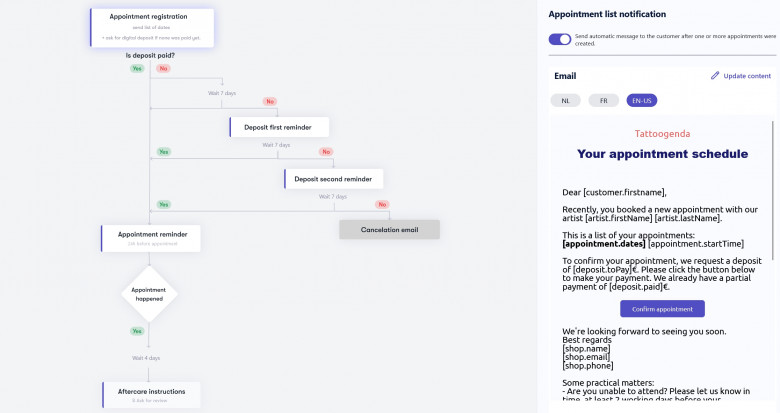The height and width of the screenshot is (413, 780).
Task: Click the Yes badge under Is deposit paid
Action: (x=137, y=68)
